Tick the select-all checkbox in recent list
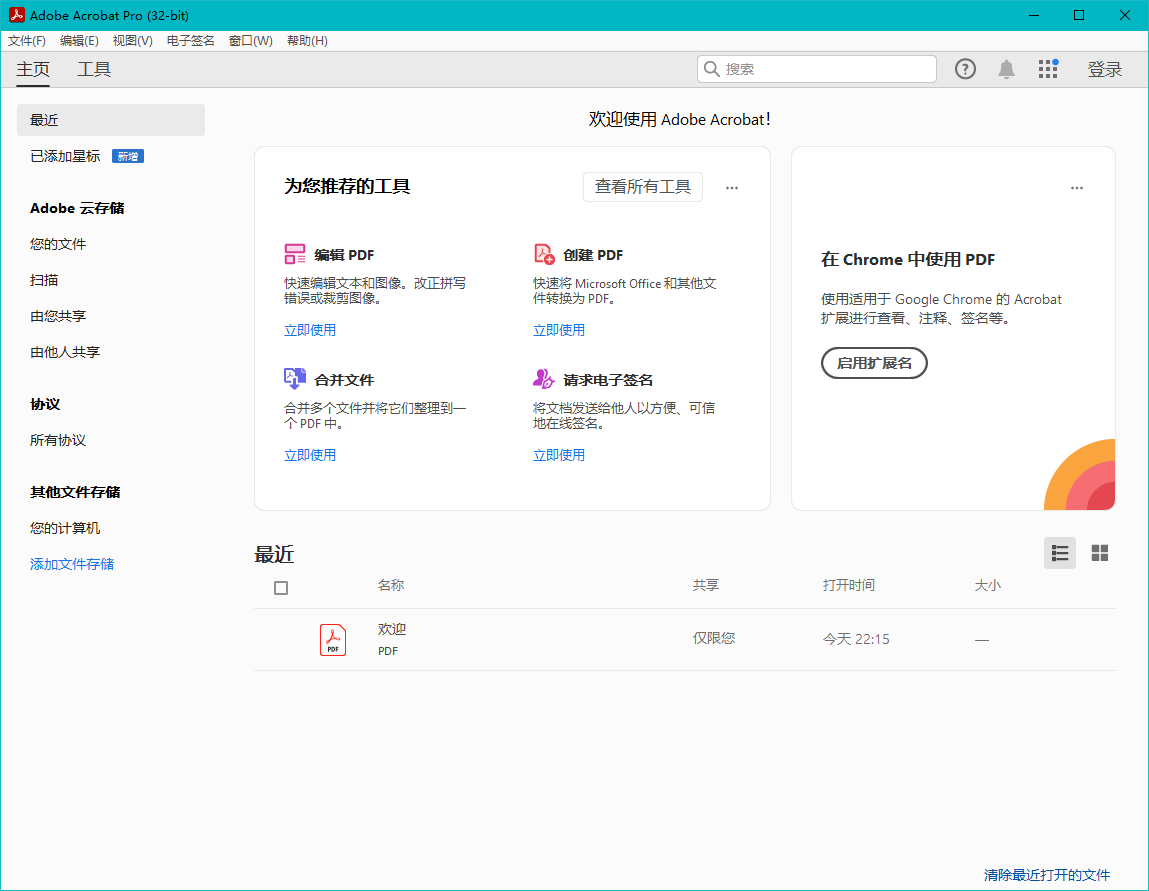Image resolution: width=1149 pixels, height=891 pixels. pyautogui.click(x=281, y=588)
